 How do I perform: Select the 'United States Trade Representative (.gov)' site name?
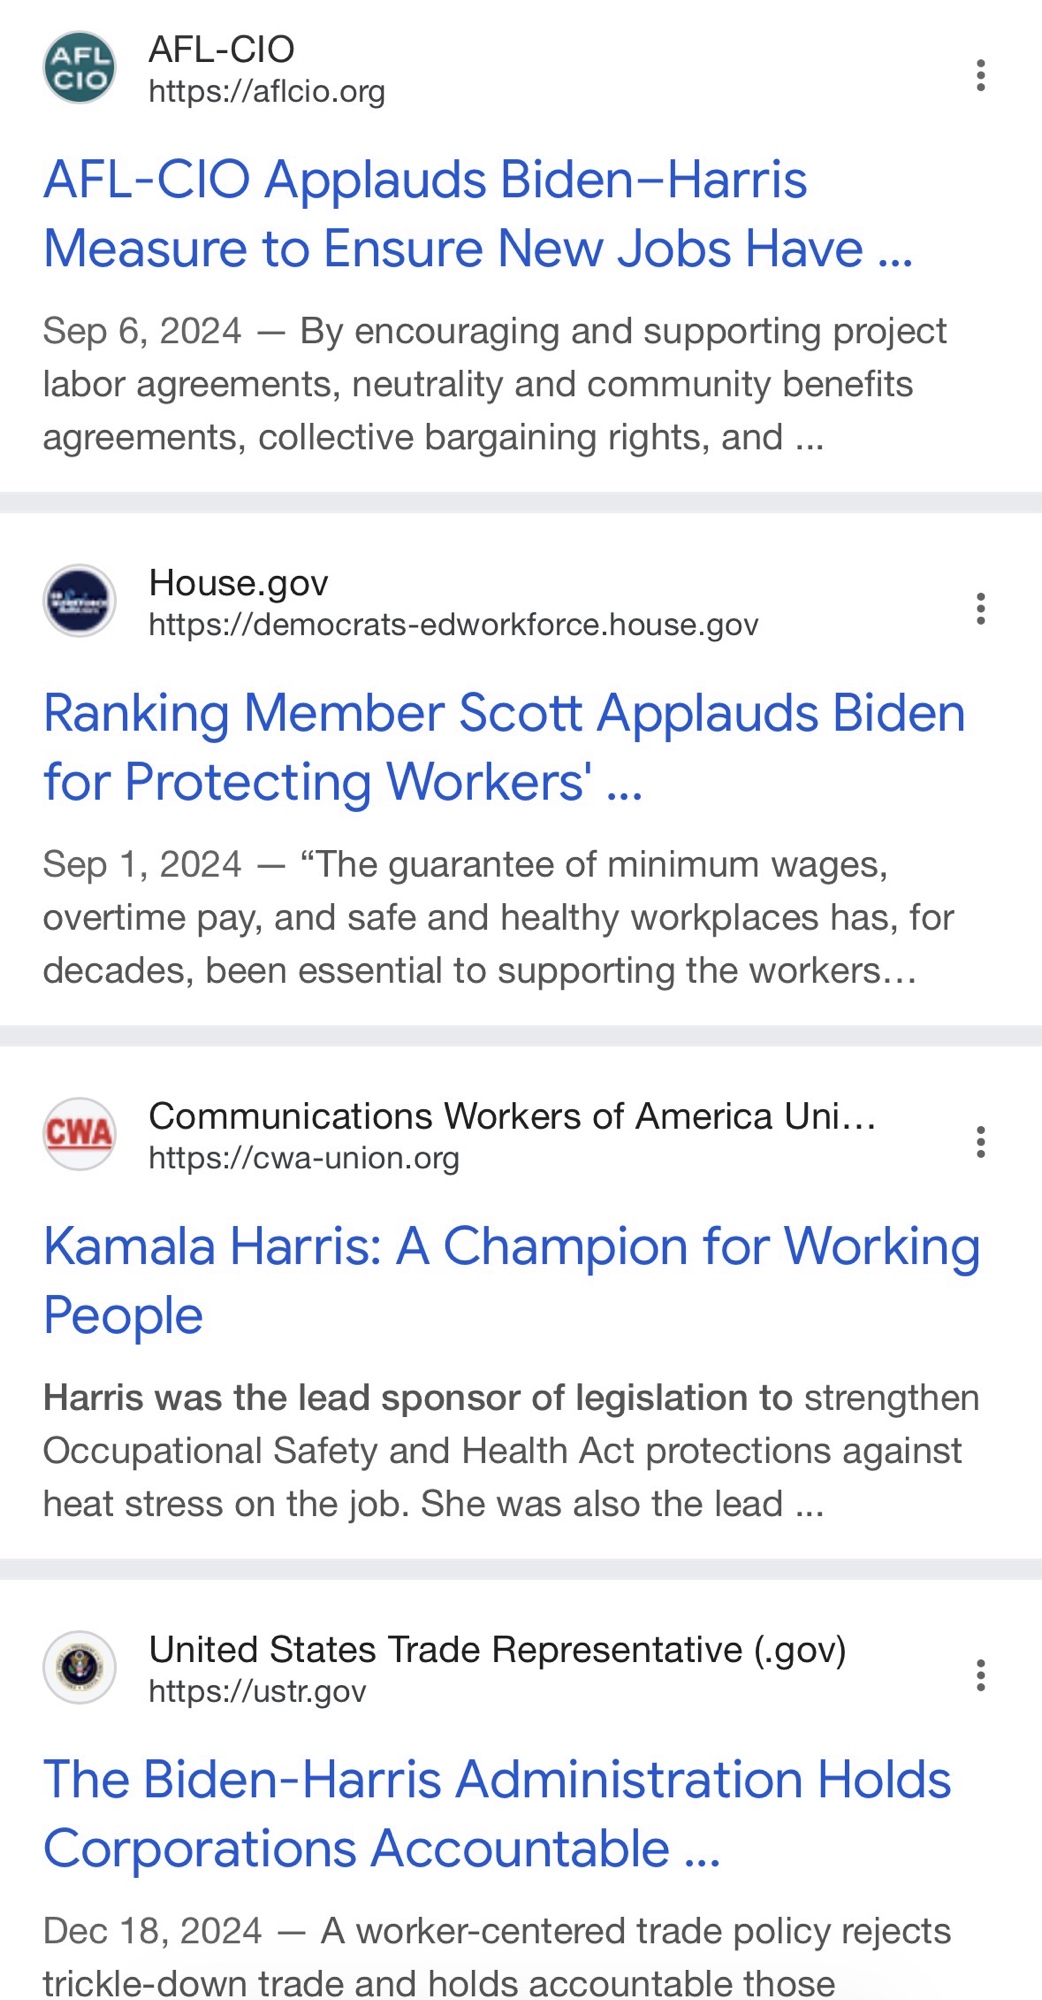point(497,1649)
